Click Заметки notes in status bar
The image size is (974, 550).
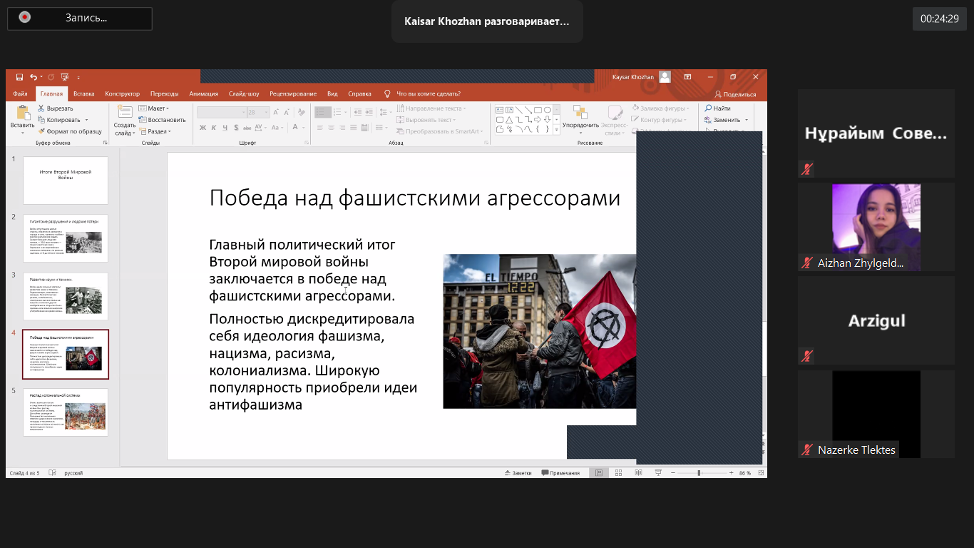518,473
